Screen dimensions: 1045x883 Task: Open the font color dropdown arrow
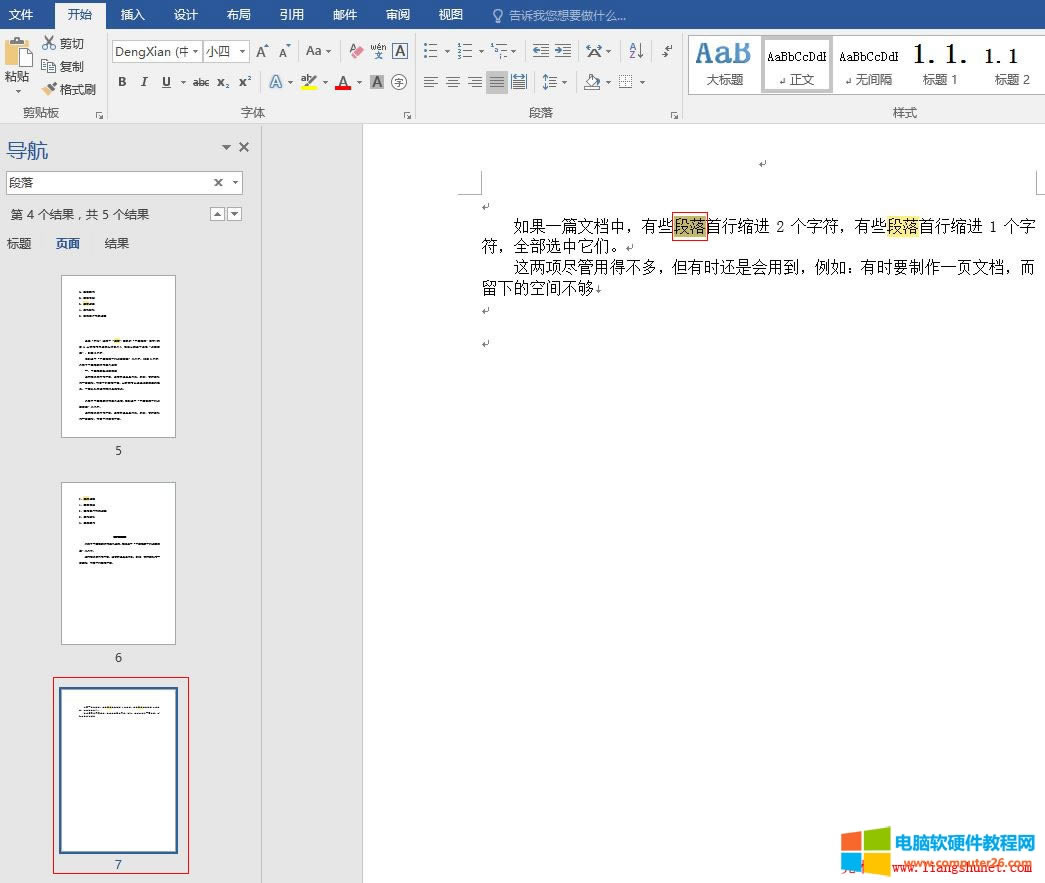click(x=359, y=82)
